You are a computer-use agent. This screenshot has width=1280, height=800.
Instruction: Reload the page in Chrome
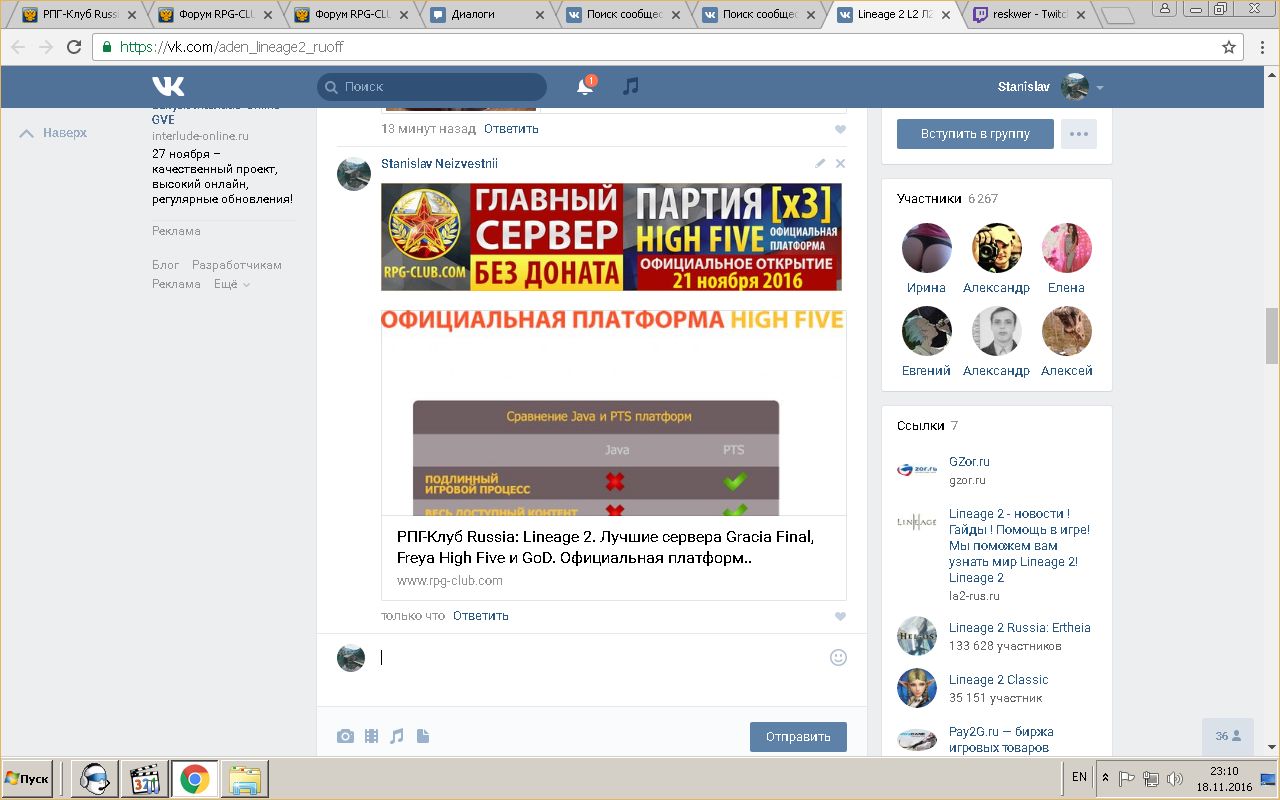coord(73,47)
